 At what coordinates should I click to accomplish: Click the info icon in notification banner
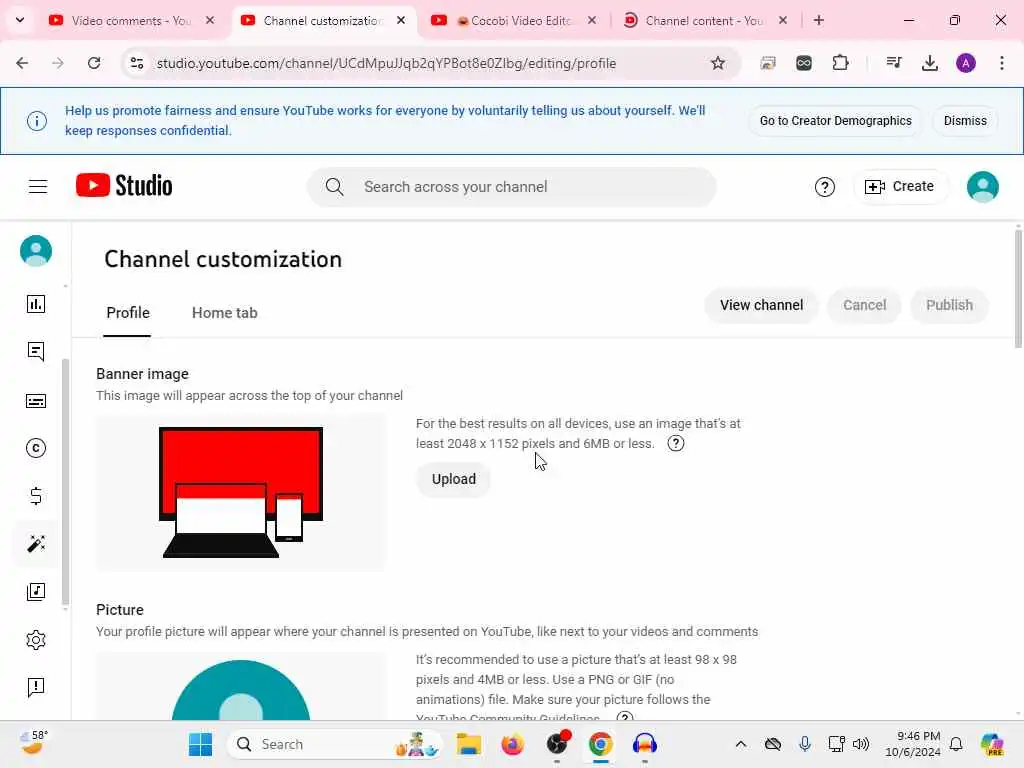pos(37,121)
